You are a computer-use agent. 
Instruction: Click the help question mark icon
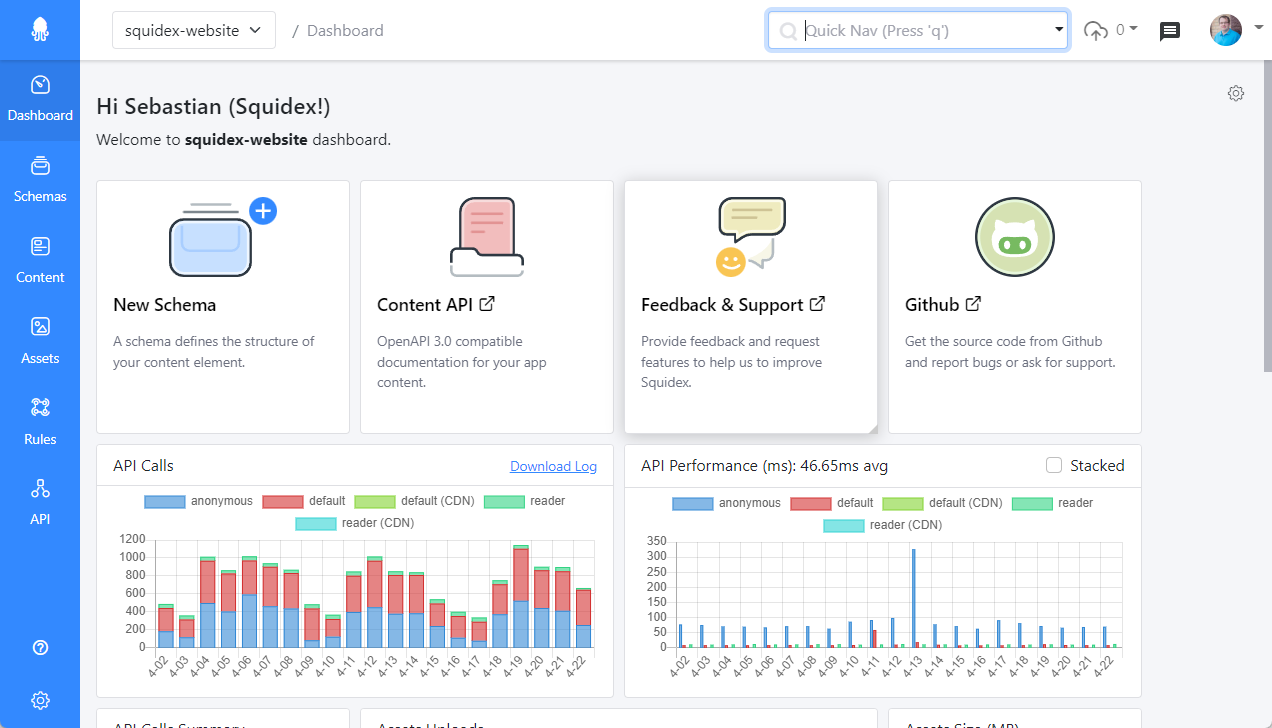pos(40,647)
